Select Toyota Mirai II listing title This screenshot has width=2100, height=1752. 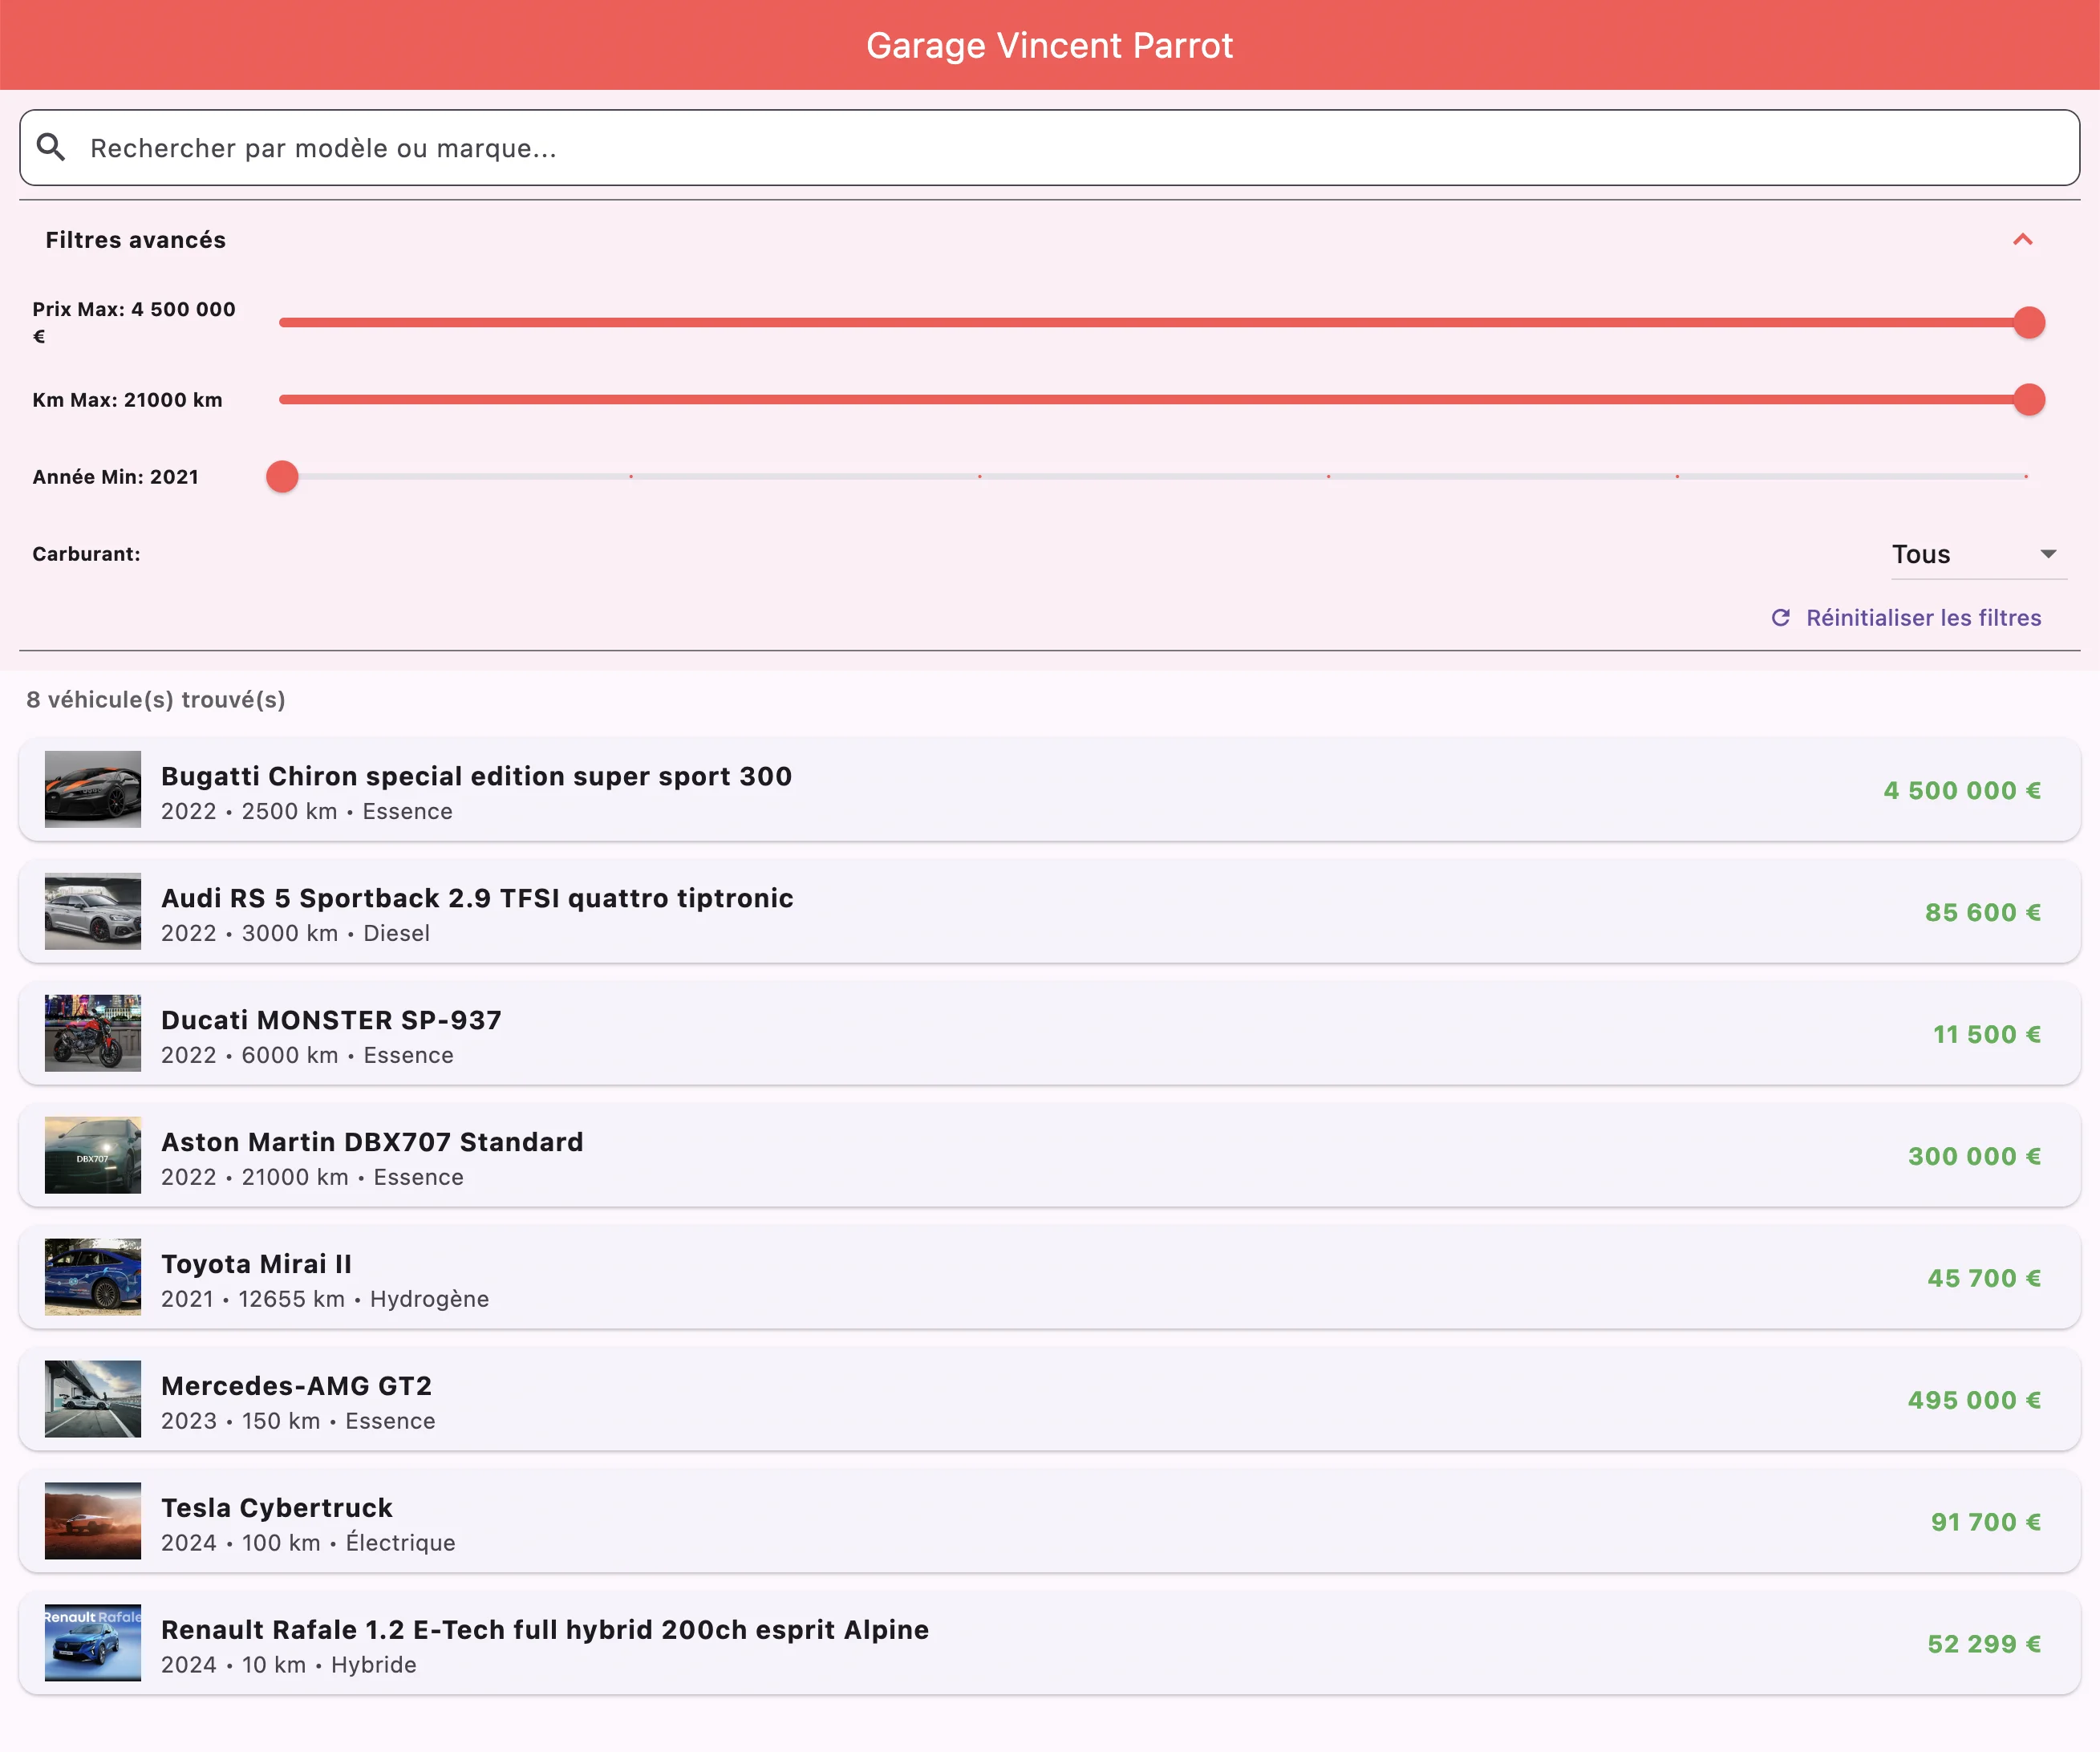coord(256,1264)
